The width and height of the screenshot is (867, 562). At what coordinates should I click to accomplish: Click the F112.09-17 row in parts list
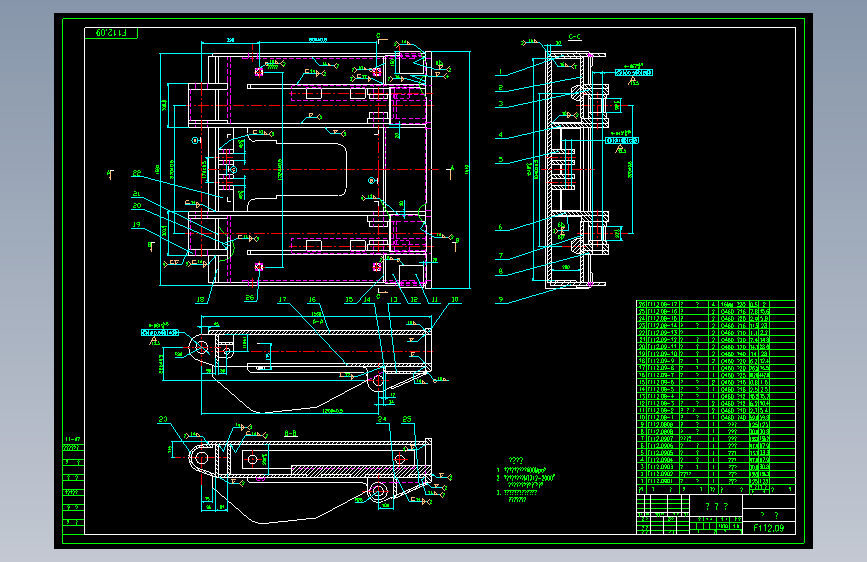coord(716,304)
